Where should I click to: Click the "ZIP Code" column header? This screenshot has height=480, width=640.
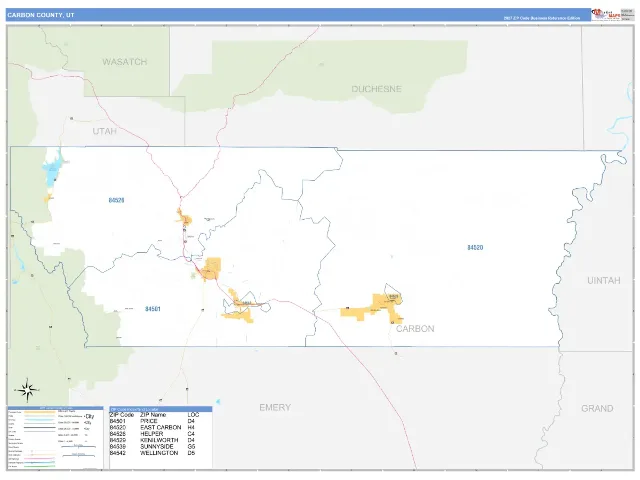tap(122, 415)
